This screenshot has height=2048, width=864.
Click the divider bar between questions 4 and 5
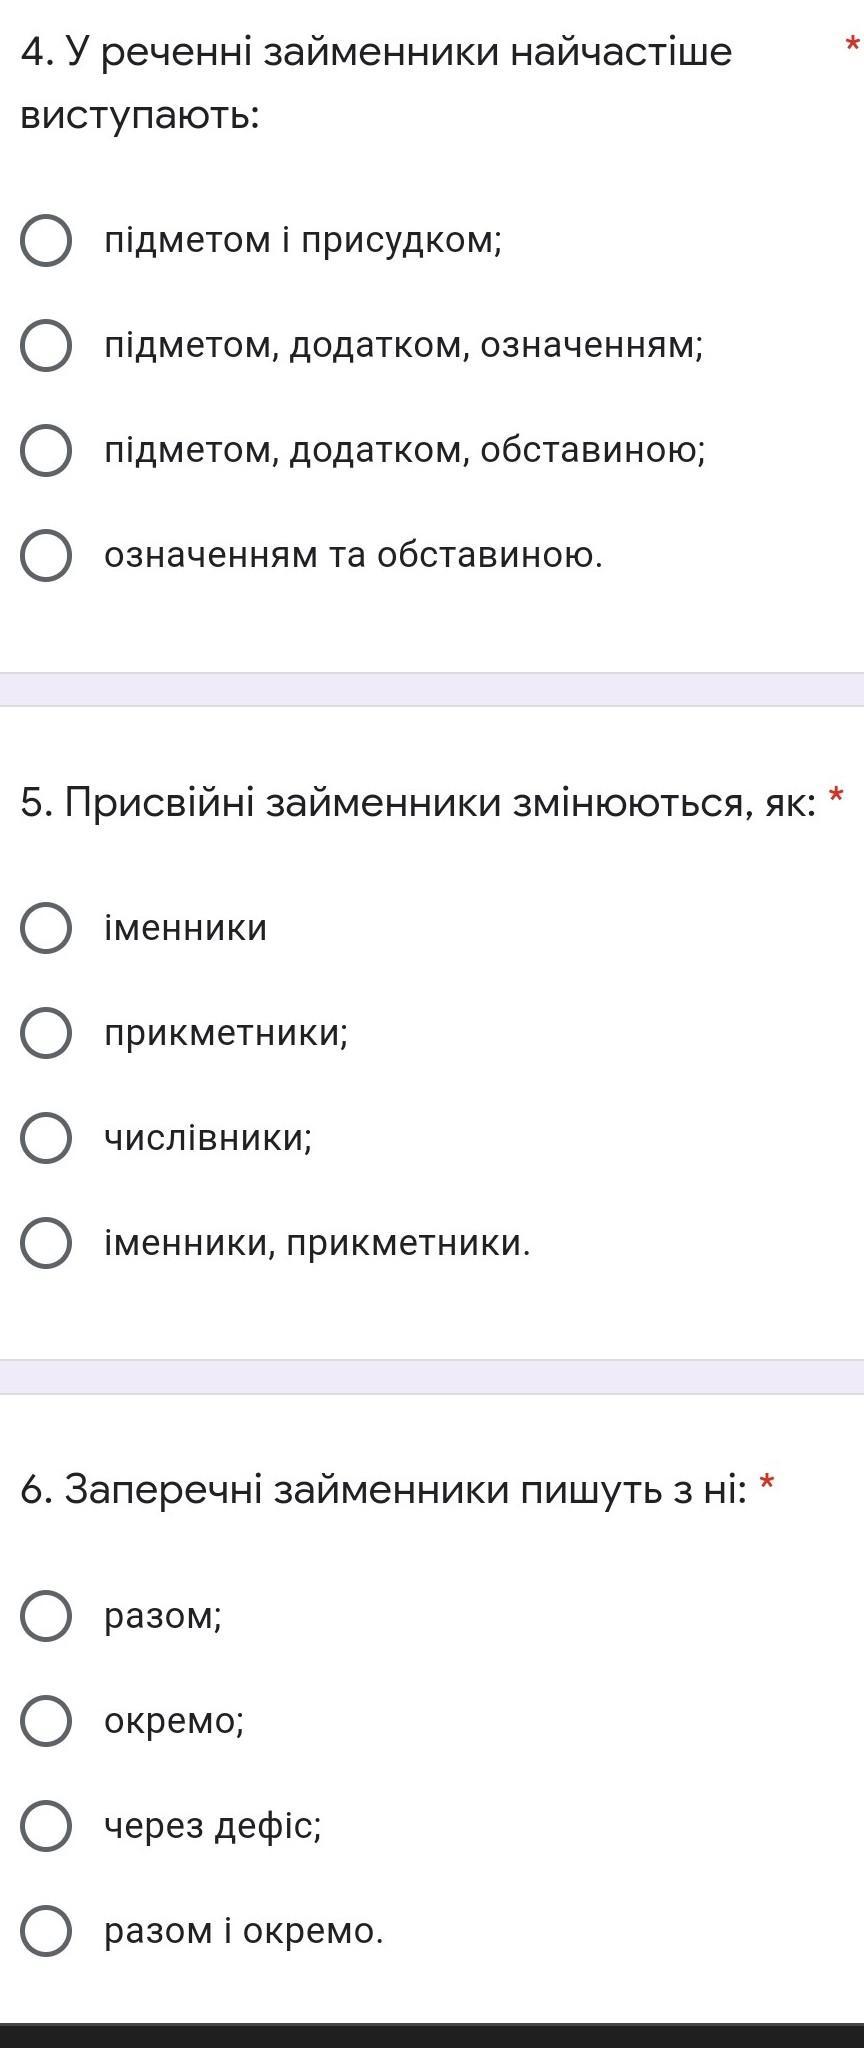point(432,690)
